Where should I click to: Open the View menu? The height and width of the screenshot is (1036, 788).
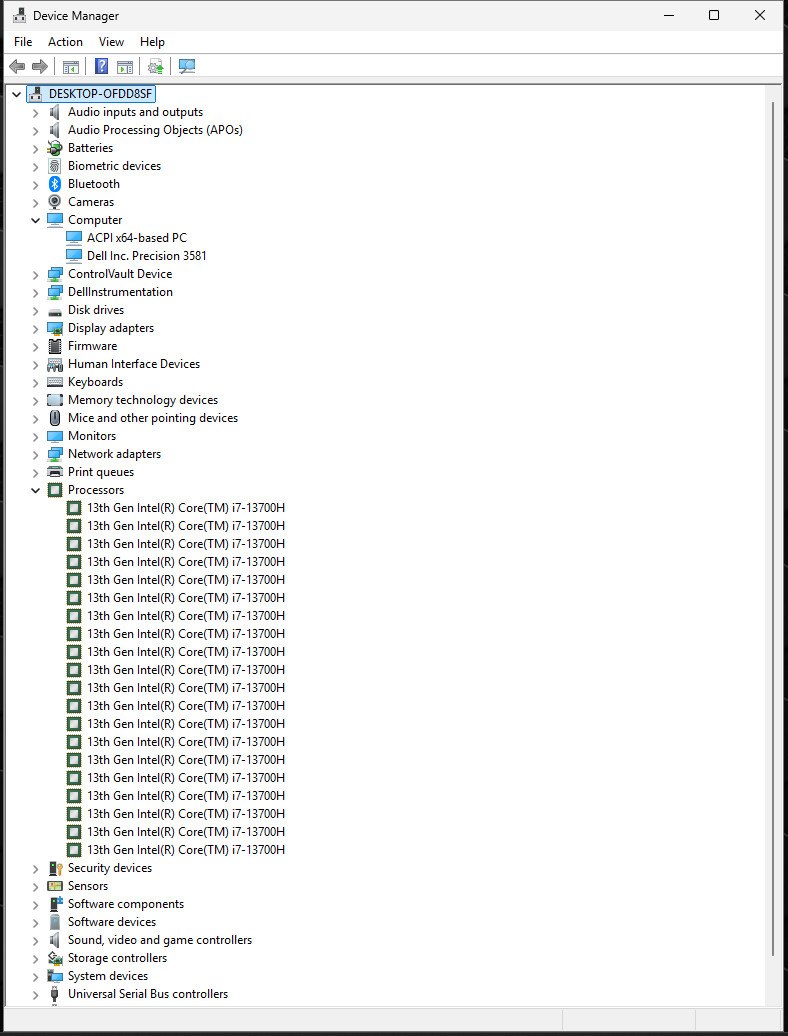point(111,42)
